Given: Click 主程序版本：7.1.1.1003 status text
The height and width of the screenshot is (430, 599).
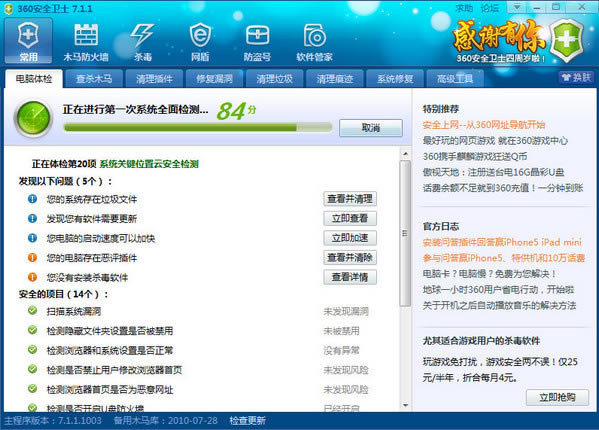Looking at the screenshot, I should click(x=53, y=421).
